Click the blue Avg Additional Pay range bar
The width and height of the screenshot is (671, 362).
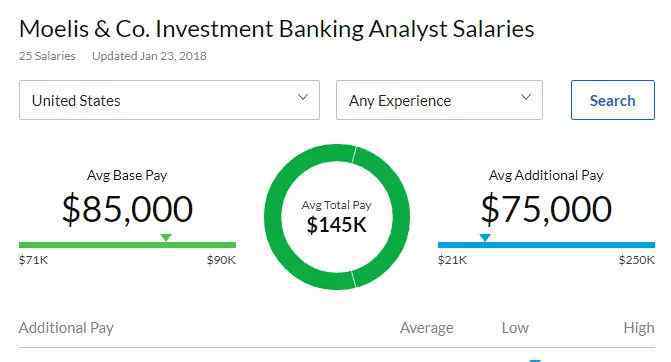tap(546, 245)
